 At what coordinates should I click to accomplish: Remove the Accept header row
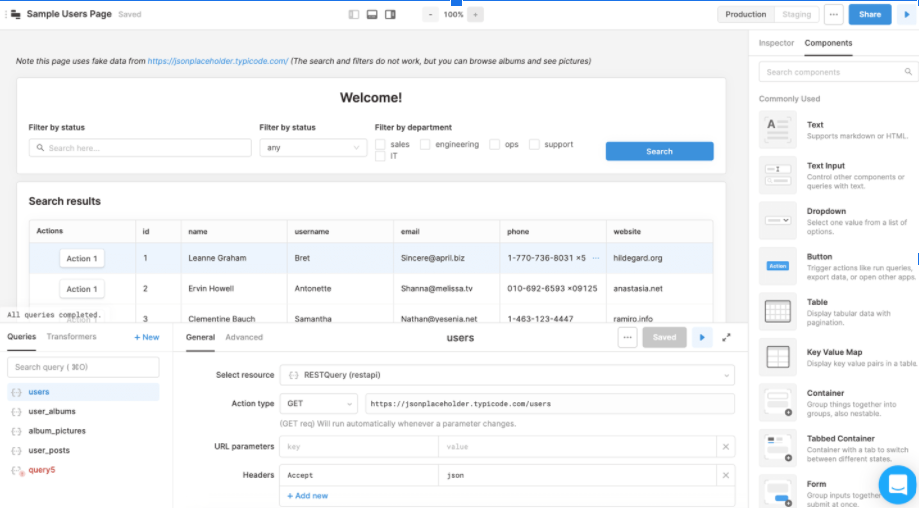tap(726, 475)
